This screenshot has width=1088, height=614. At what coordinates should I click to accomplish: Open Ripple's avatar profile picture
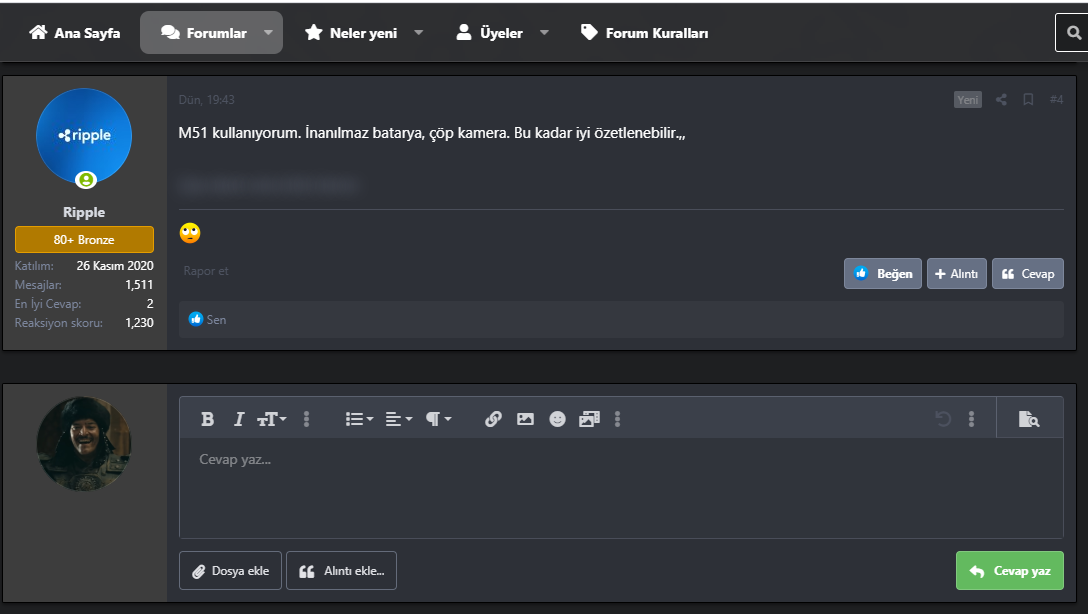(x=84, y=136)
